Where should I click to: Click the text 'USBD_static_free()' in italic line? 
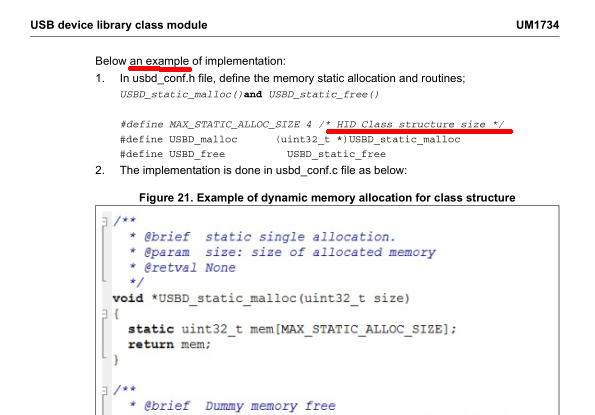[324, 94]
